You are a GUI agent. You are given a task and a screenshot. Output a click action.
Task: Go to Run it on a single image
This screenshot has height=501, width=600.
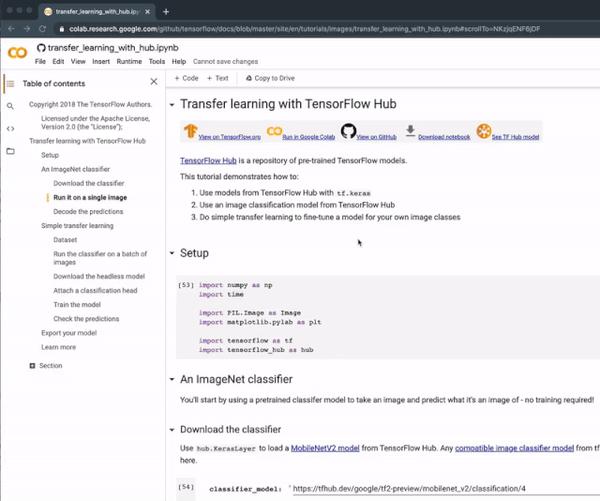[90, 197]
